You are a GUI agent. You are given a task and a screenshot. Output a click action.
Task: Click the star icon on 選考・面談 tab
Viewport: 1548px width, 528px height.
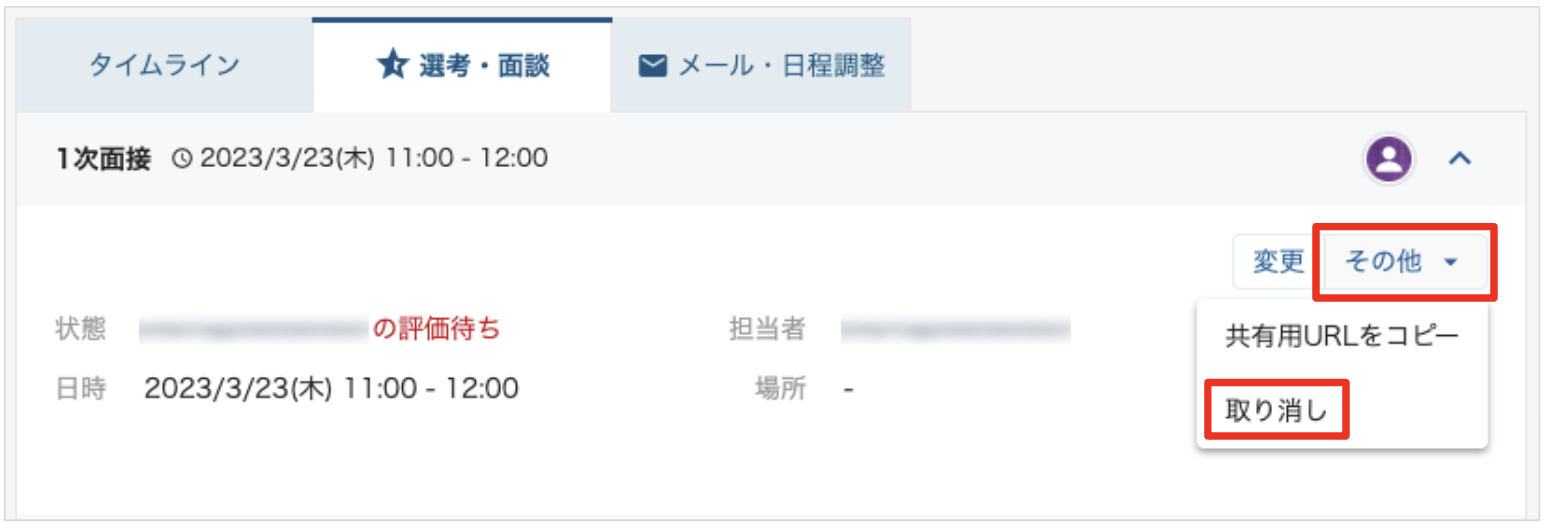click(x=390, y=66)
